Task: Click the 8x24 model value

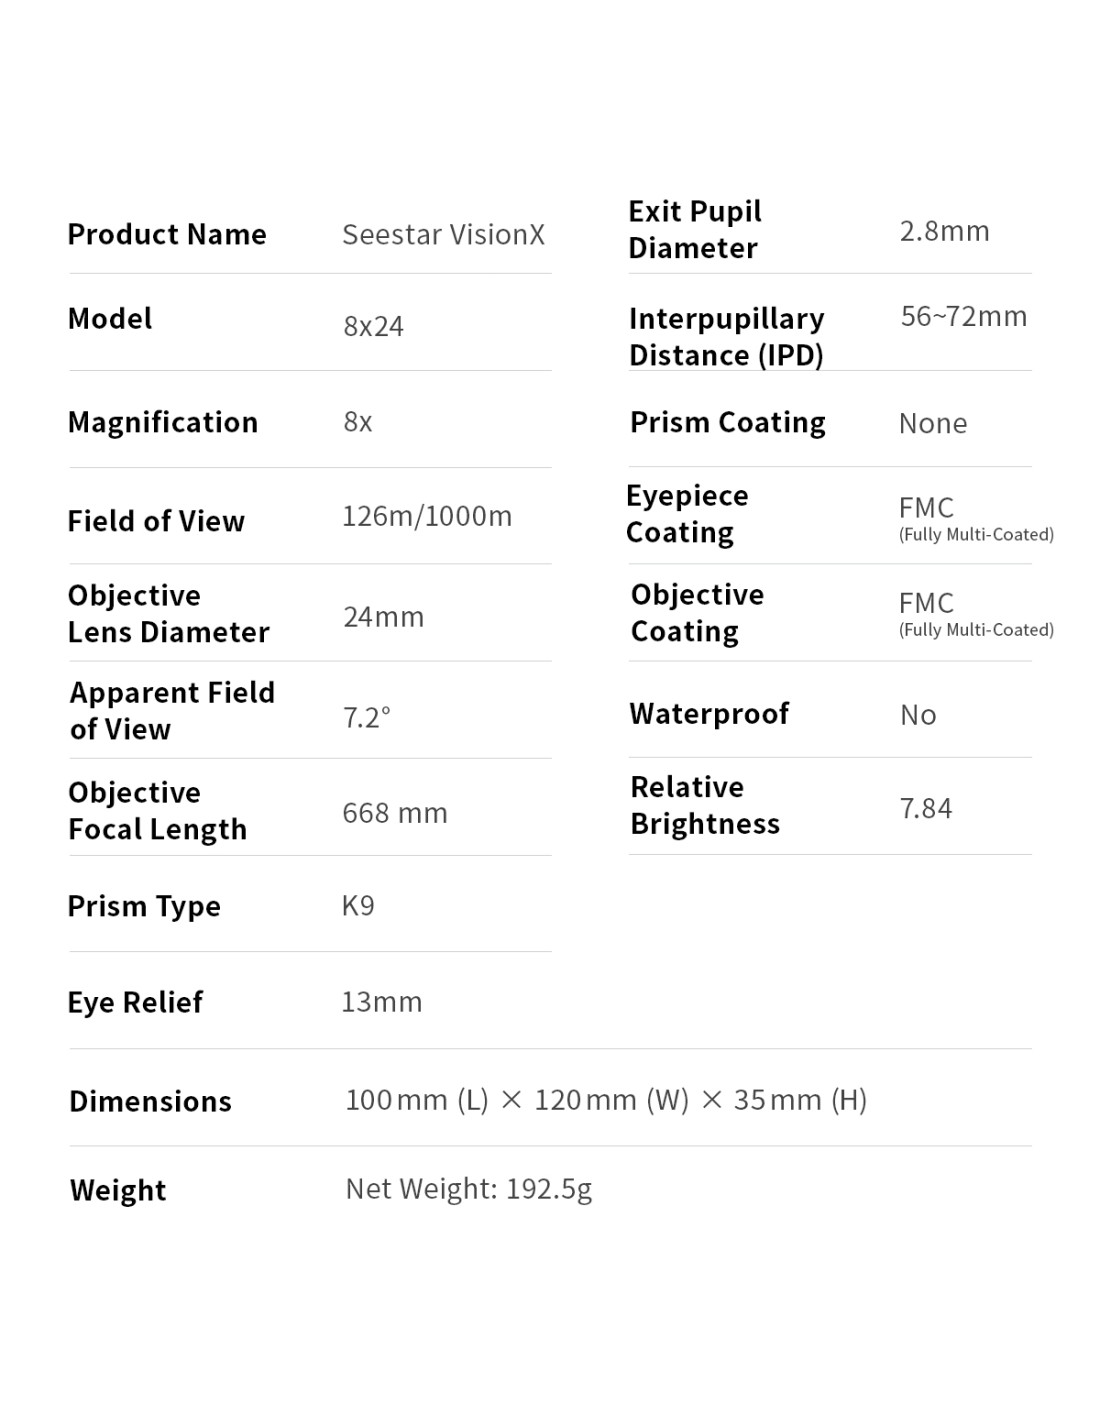Action: (x=373, y=326)
